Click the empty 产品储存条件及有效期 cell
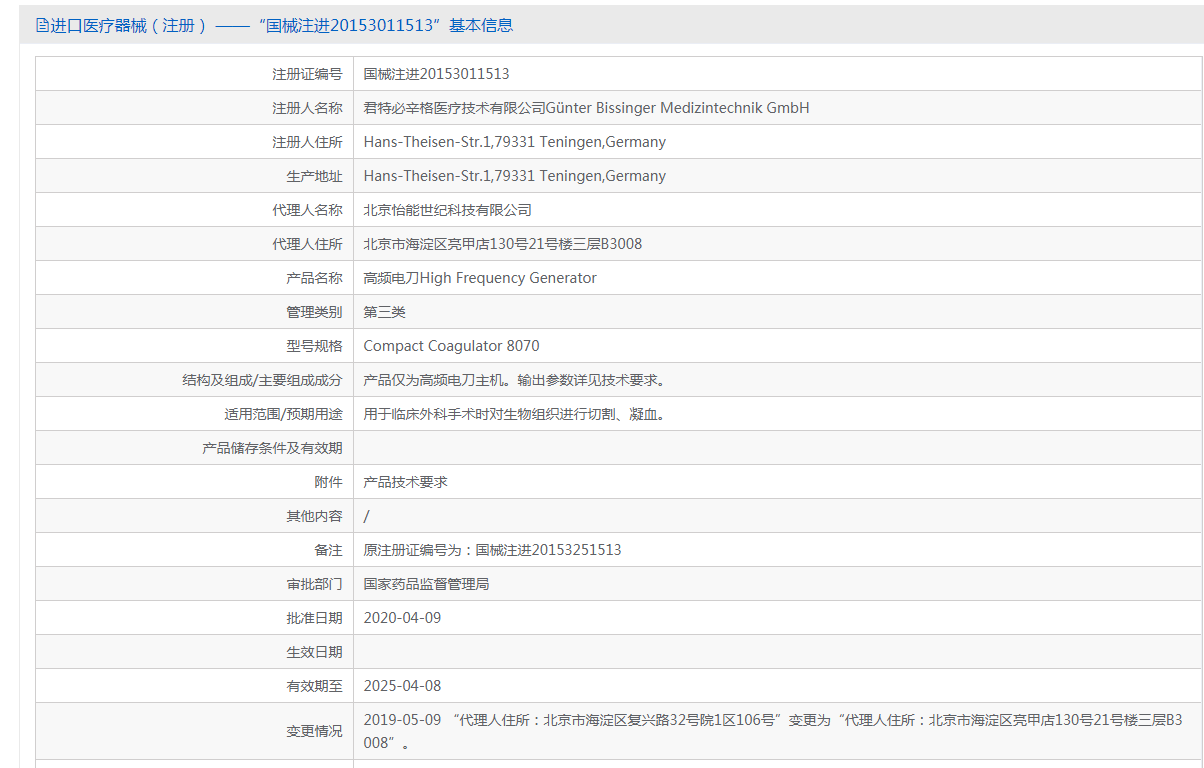 (778, 448)
